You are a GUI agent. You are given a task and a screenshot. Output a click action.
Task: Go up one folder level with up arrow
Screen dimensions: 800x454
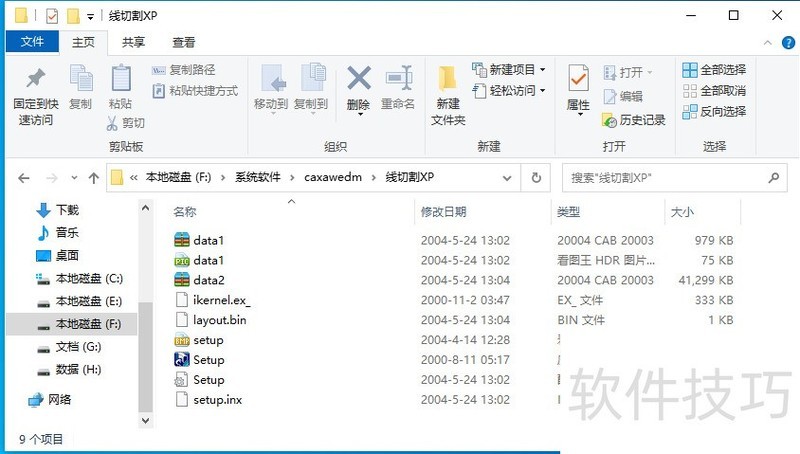(93, 178)
